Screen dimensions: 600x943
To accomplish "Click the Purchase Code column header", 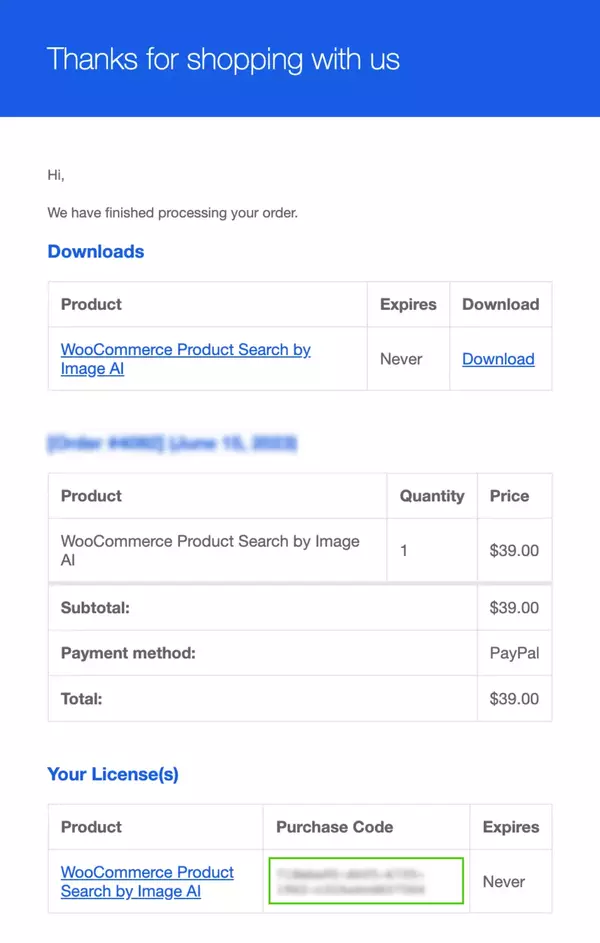I will click(334, 827).
